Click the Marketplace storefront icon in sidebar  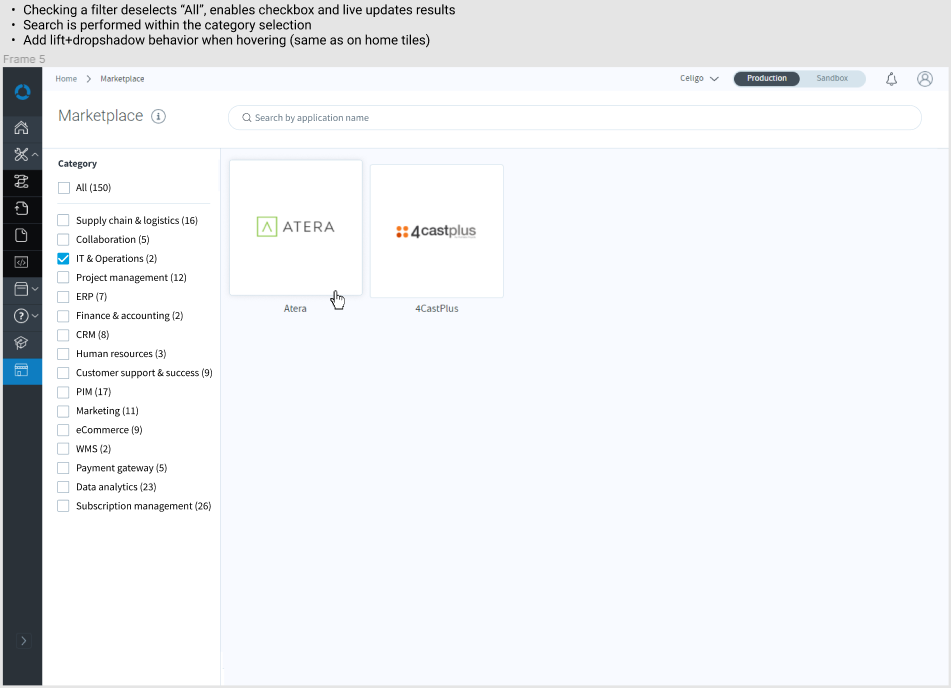[x=21, y=371]
